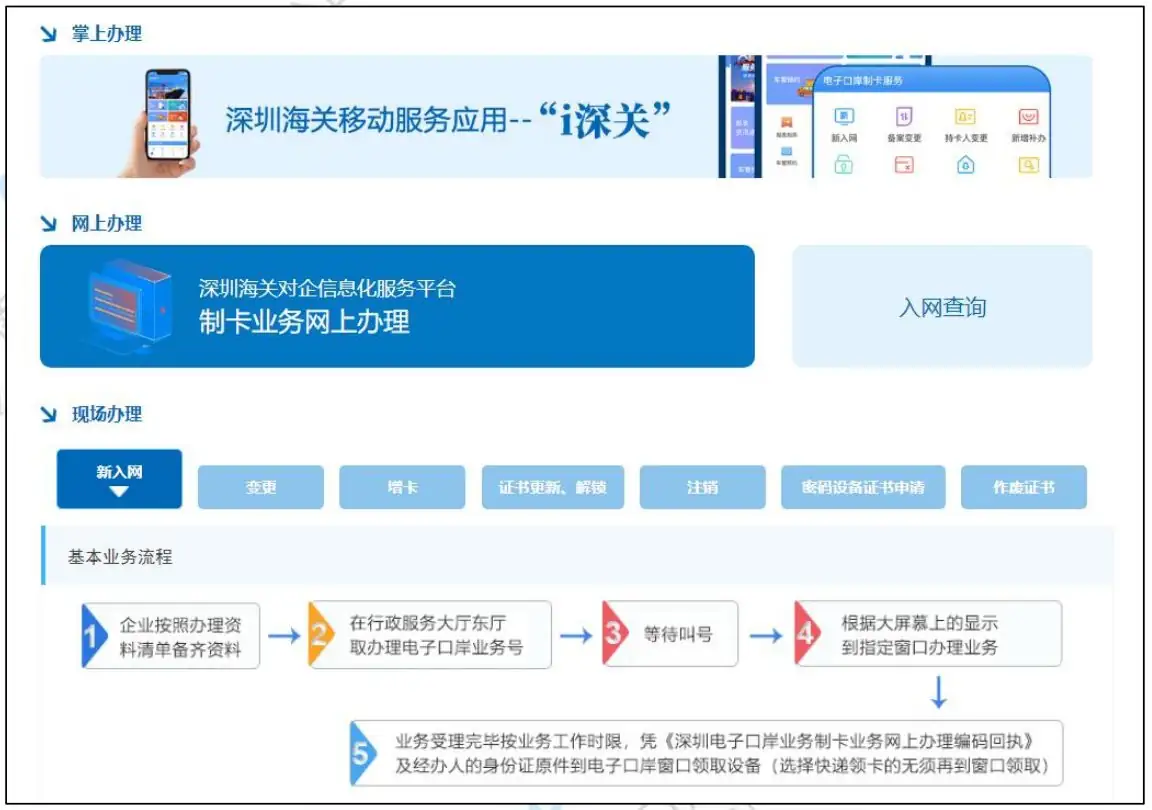Viewport: 1152px width, 810px height.
Task: Click the 等待叫号 step box
Action: coord(670,633)
